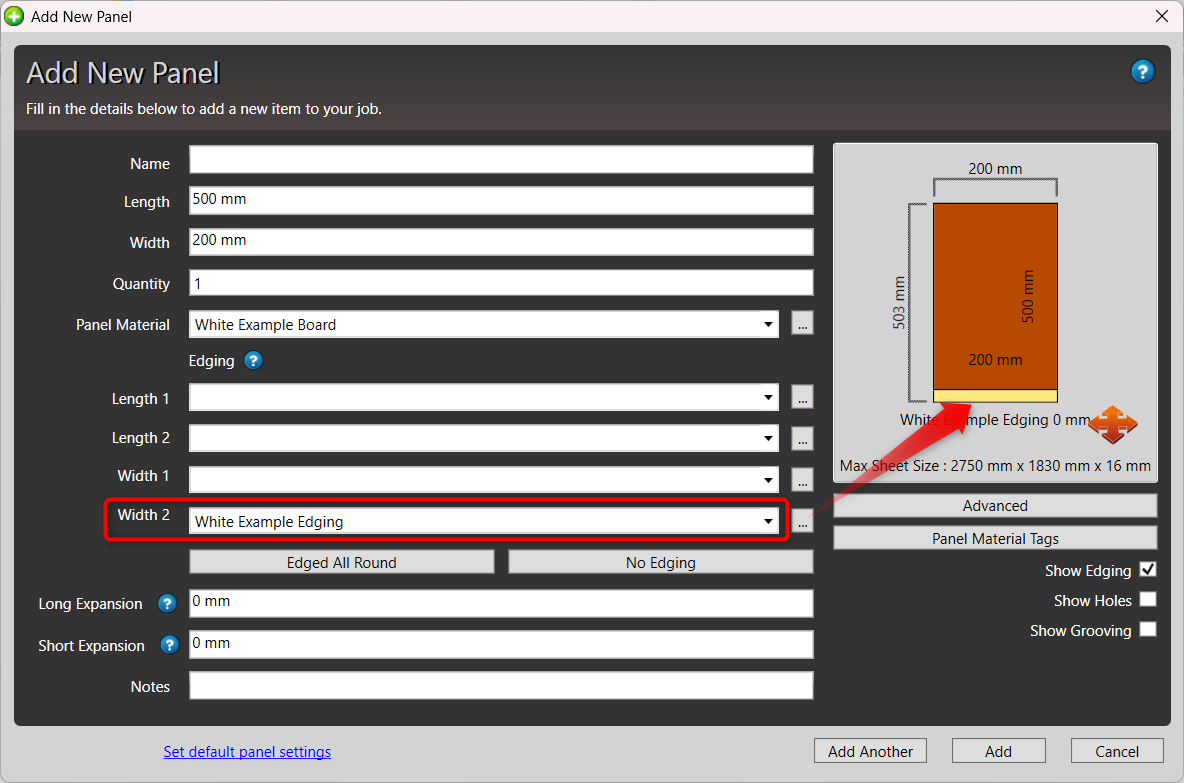Viewport: 1184px width, 783px height.
Task: Open Panel Material Tags
Action: tap(995, 538)
